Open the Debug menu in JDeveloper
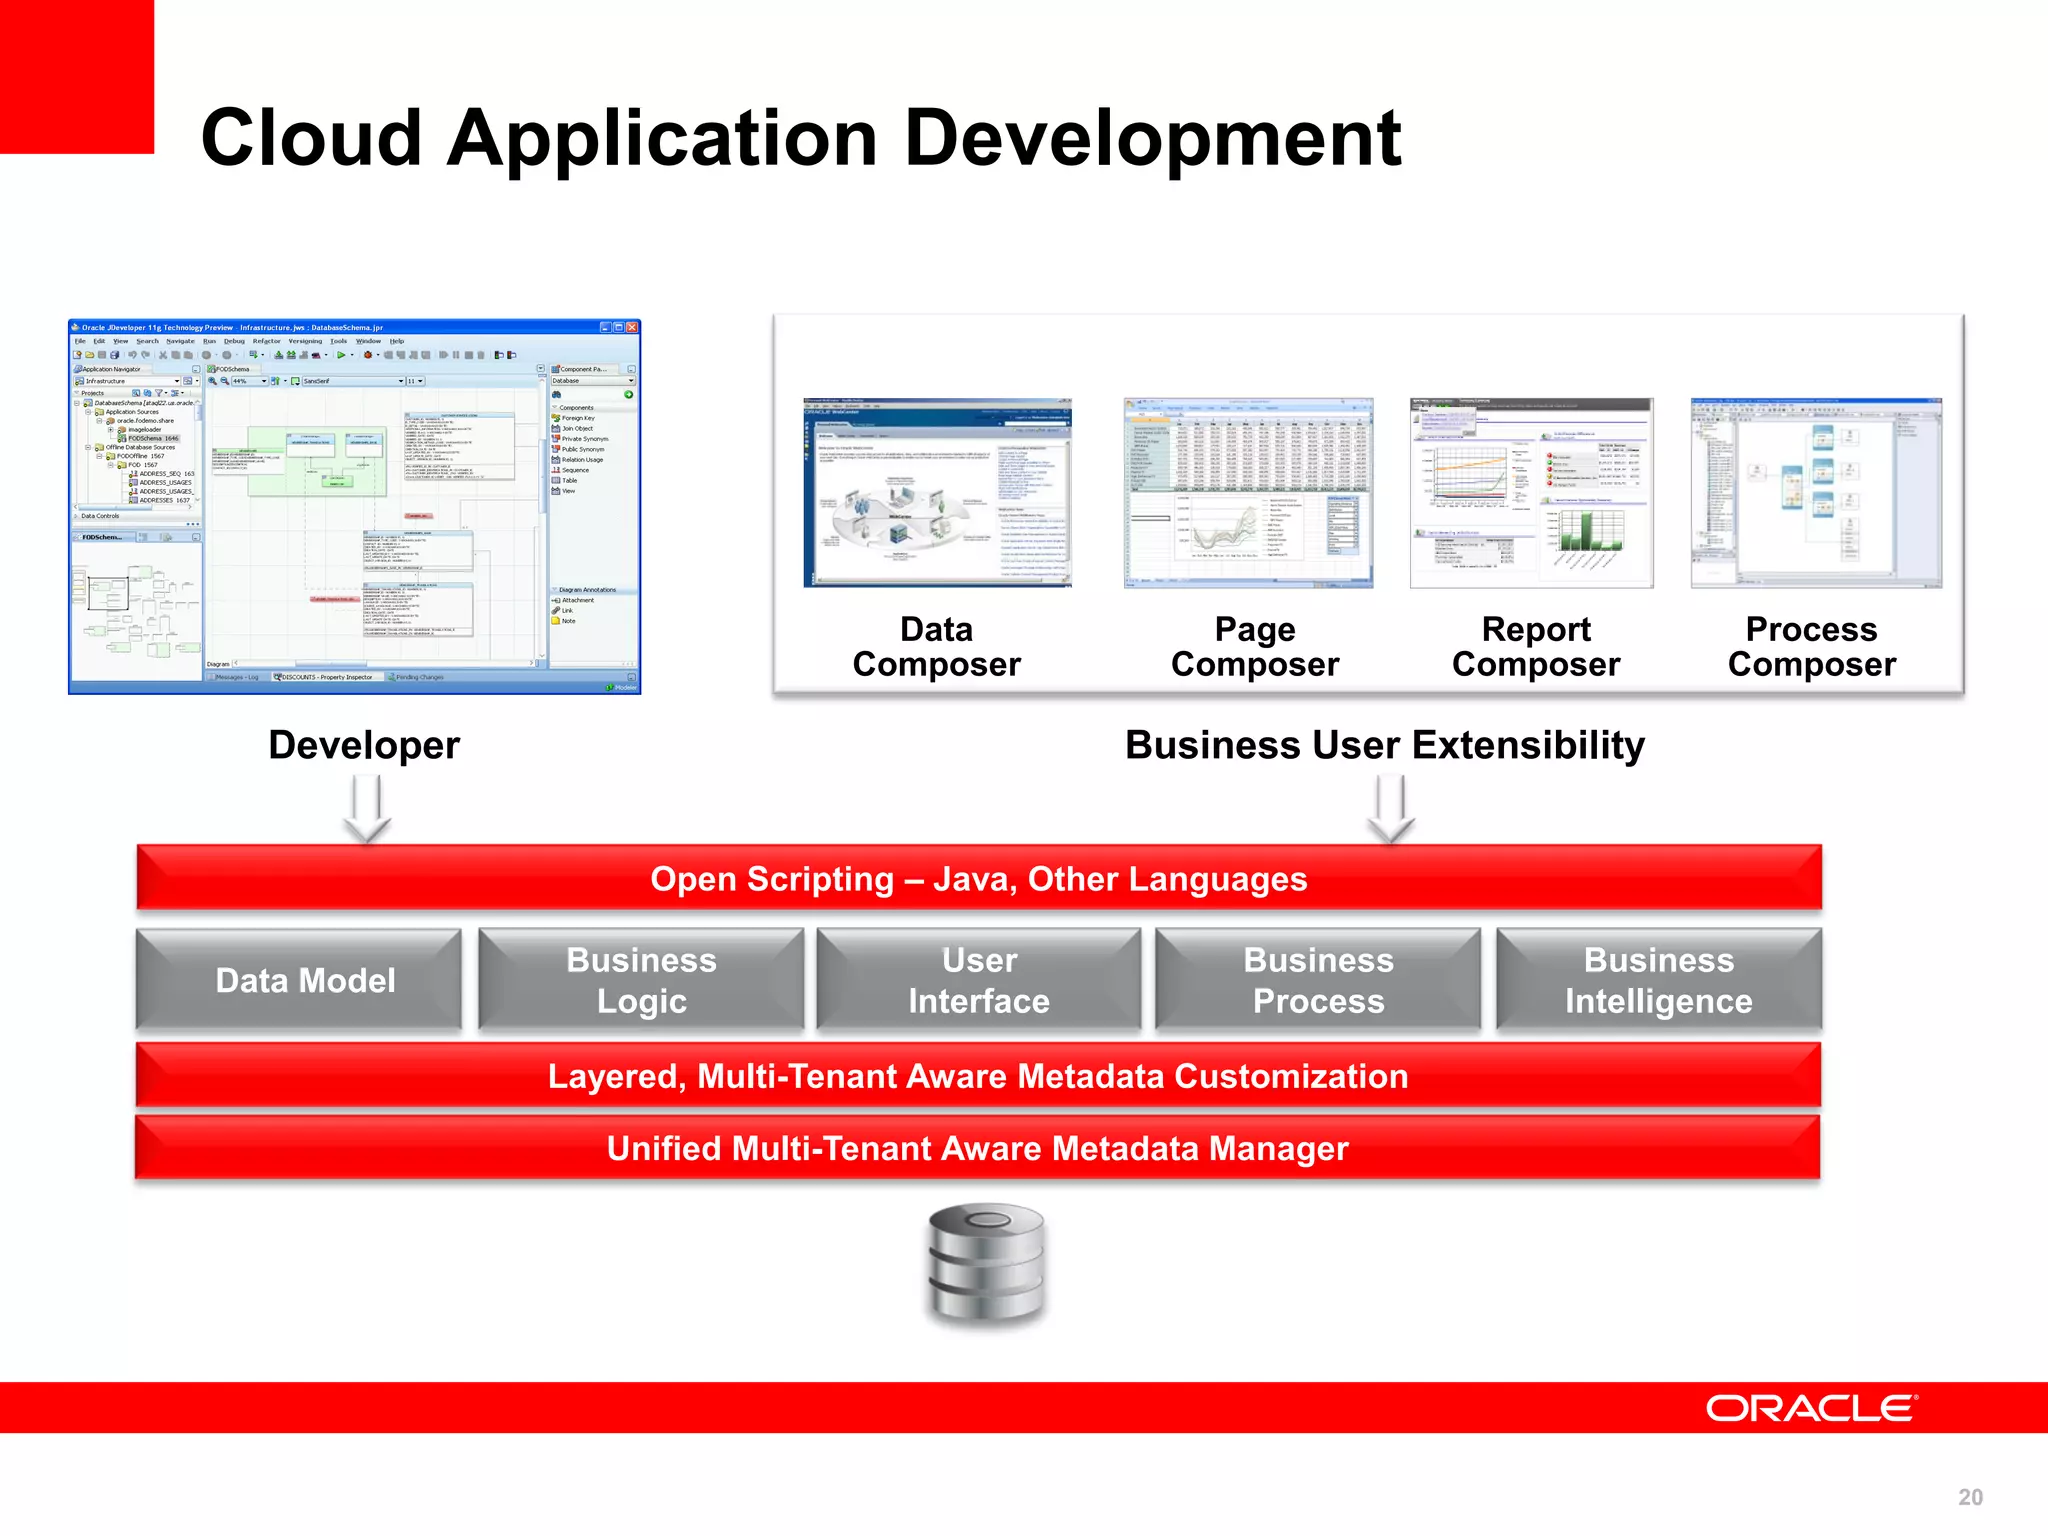 [x=234, y=341]
